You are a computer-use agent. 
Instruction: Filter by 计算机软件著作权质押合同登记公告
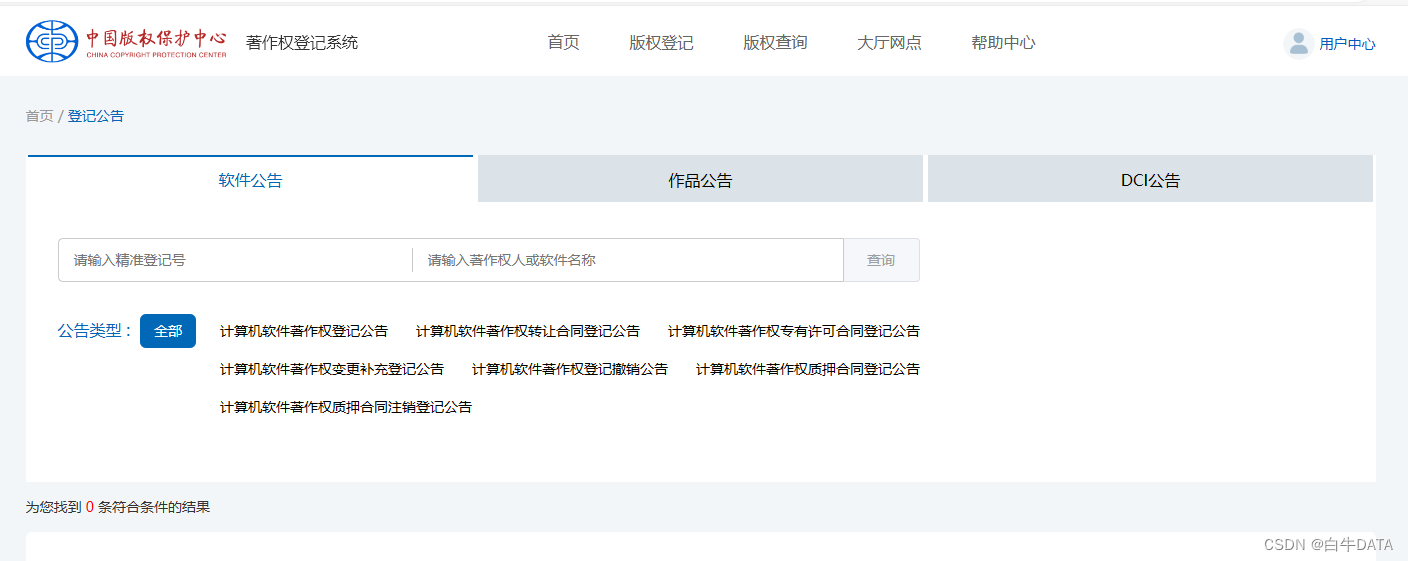[808, 369]
